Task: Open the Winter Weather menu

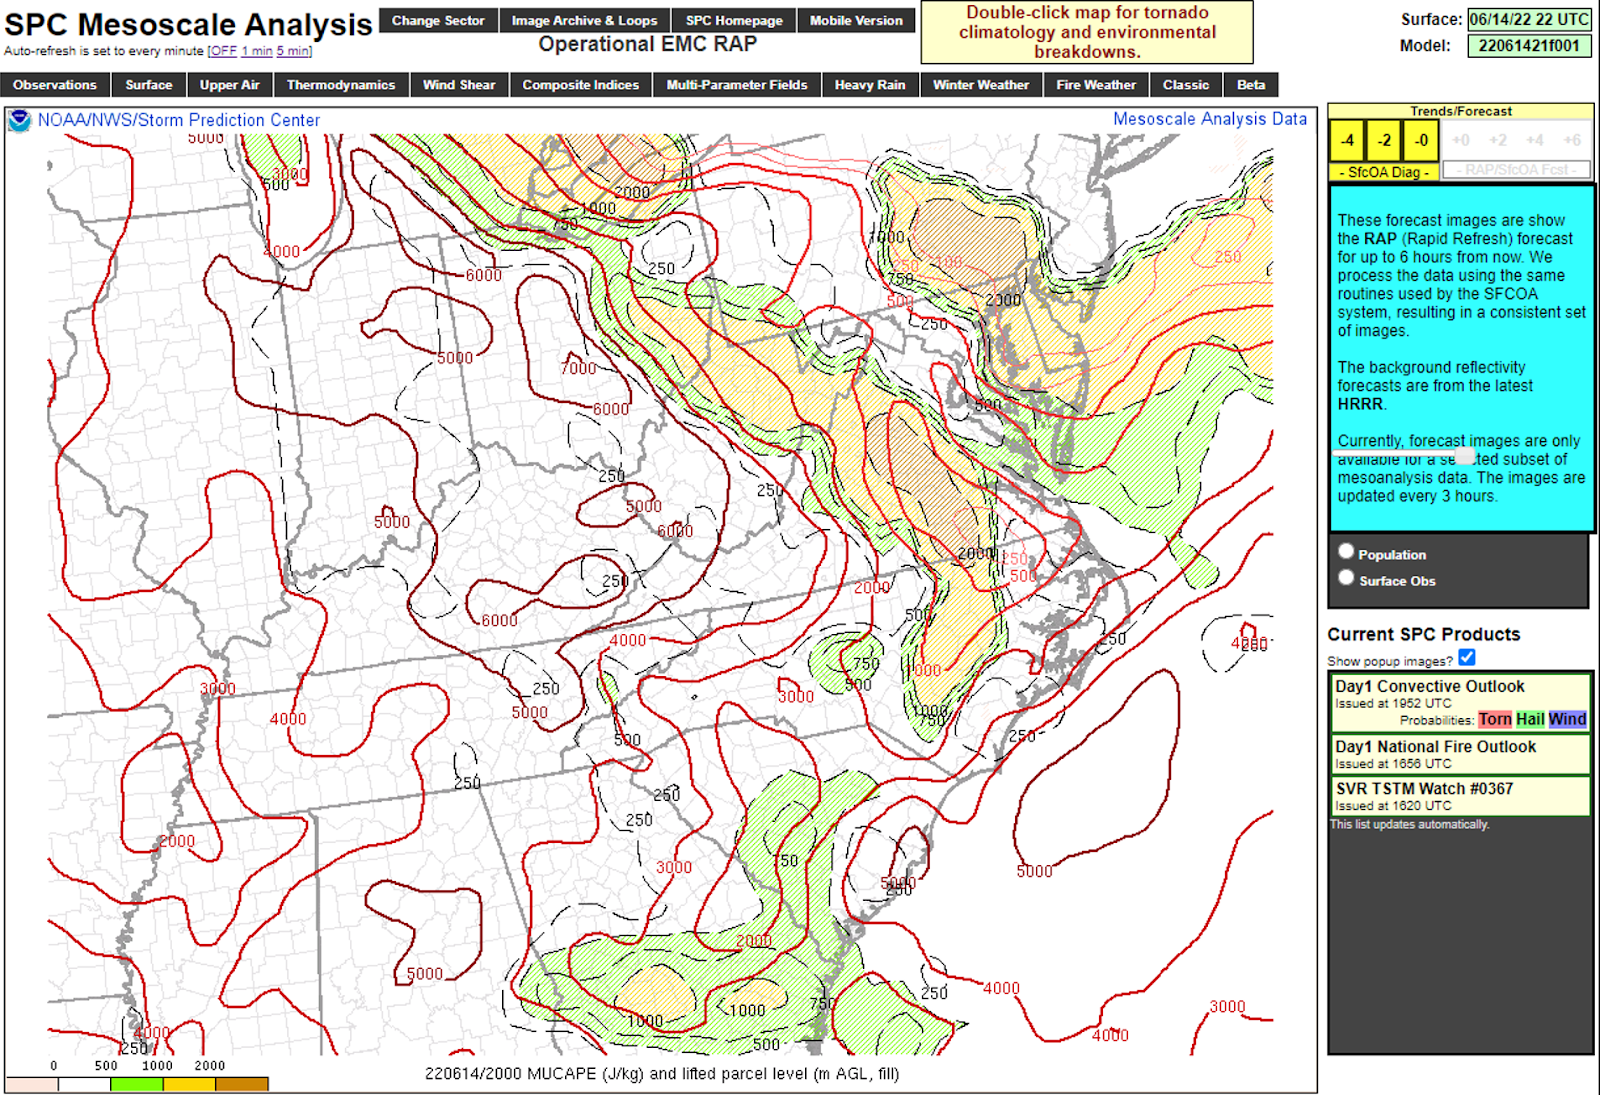Action: point(981,85)
